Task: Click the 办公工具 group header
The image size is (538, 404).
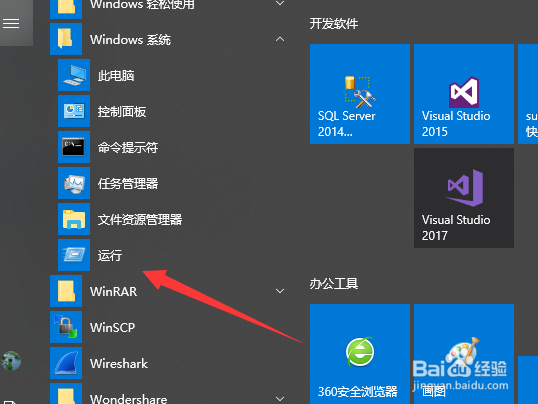Action: tap(334, 284)
